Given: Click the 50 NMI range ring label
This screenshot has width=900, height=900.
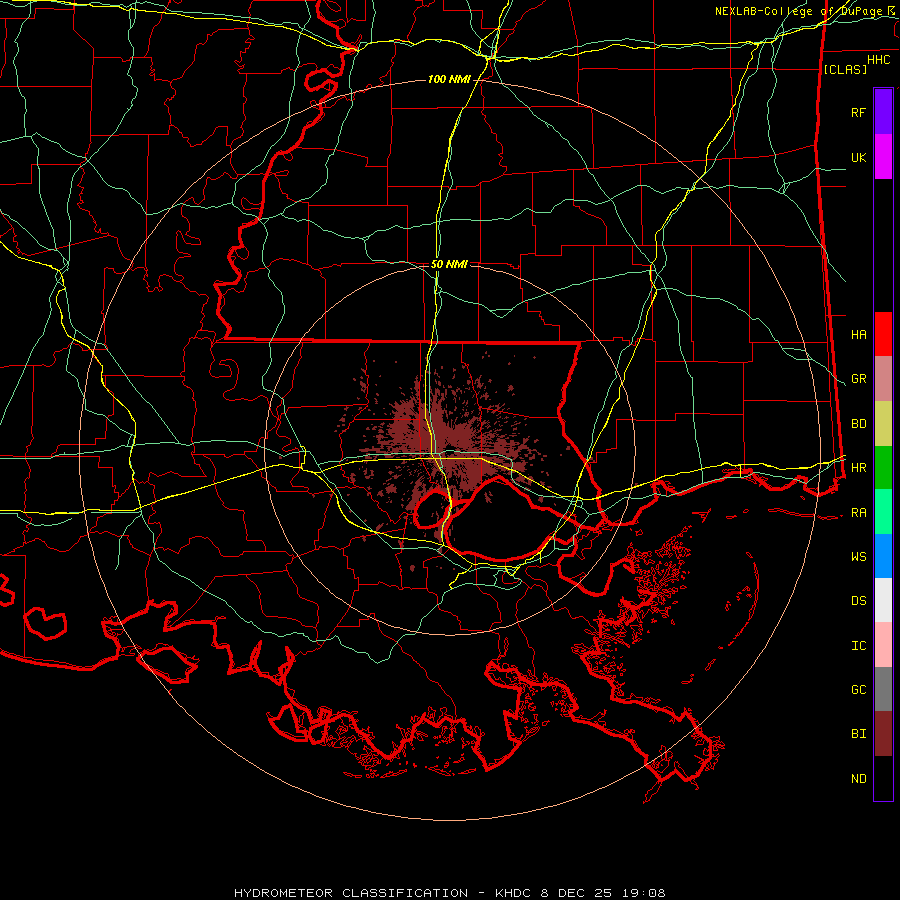Looking at the screenshot, I should pos(449,264).
